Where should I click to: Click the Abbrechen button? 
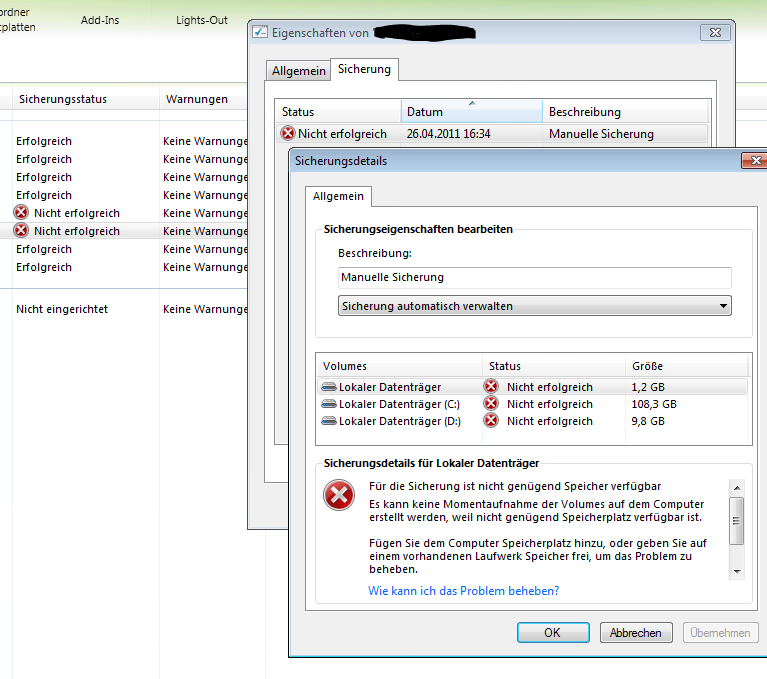coord(636,633)
